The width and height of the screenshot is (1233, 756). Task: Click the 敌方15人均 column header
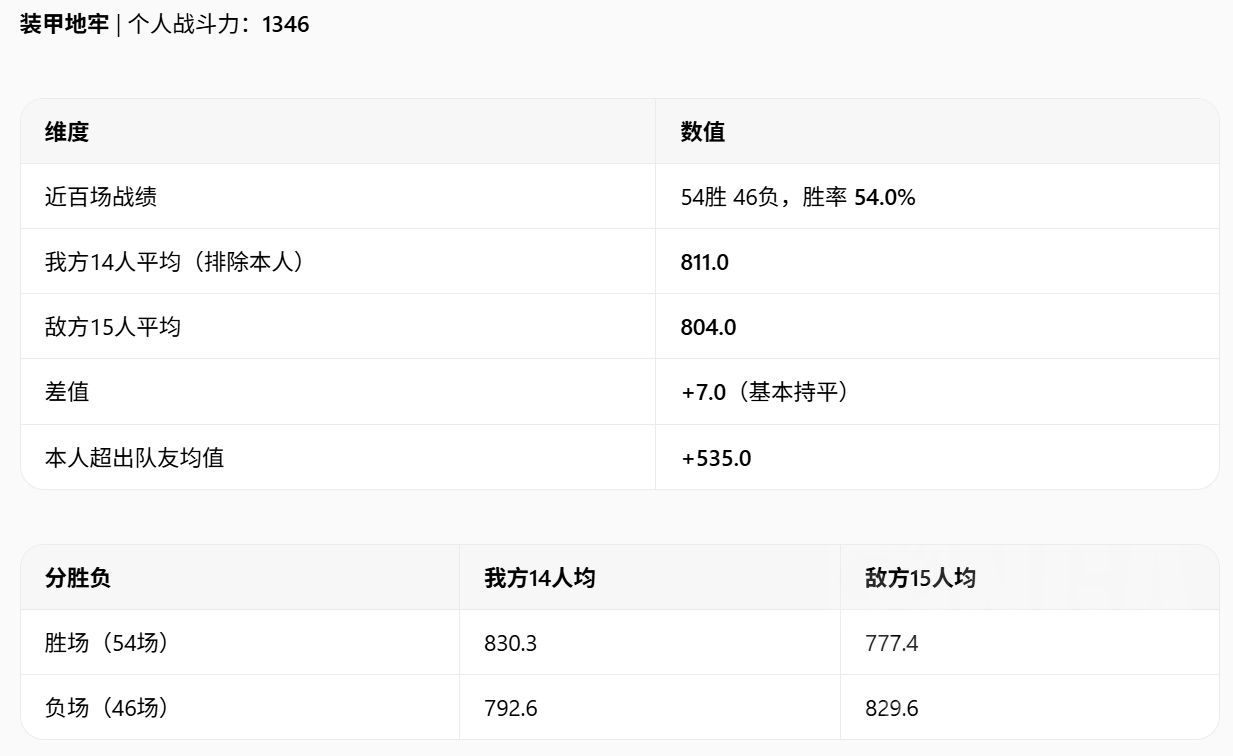pos(920,577)
